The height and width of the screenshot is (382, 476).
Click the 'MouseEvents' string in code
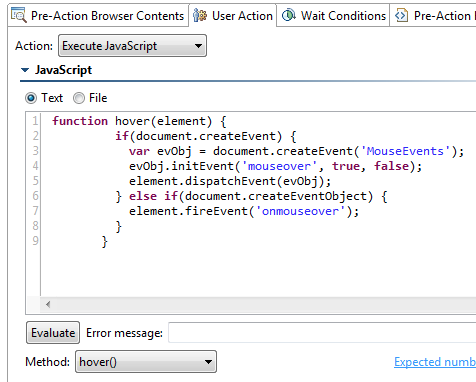click(x=405, y=151)
